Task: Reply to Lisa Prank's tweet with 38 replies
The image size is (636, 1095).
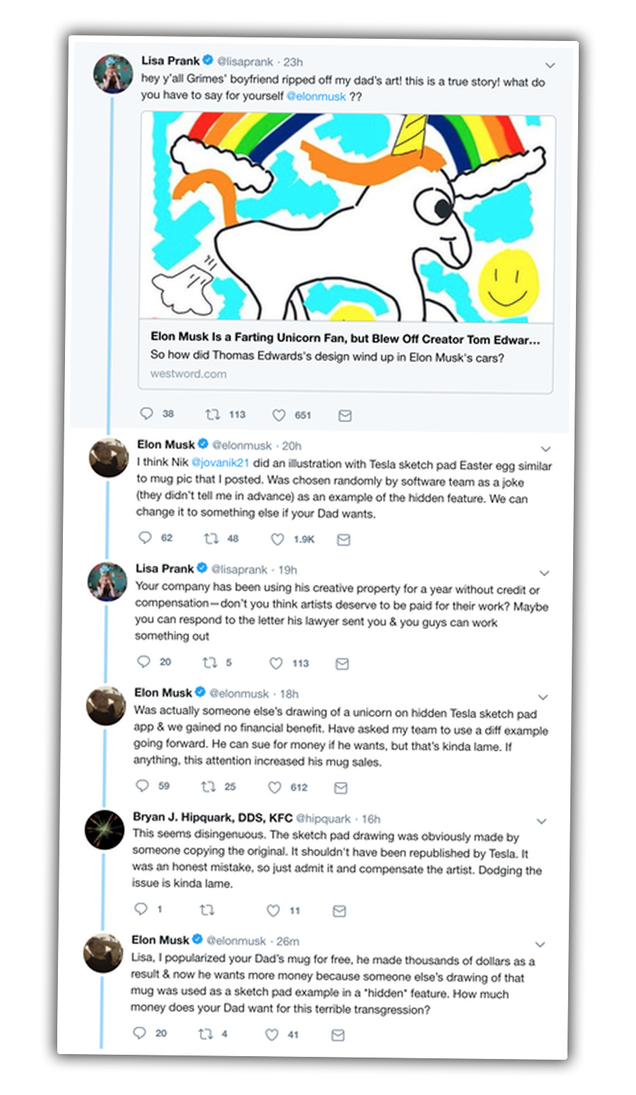Action: (x=147, y=413)
